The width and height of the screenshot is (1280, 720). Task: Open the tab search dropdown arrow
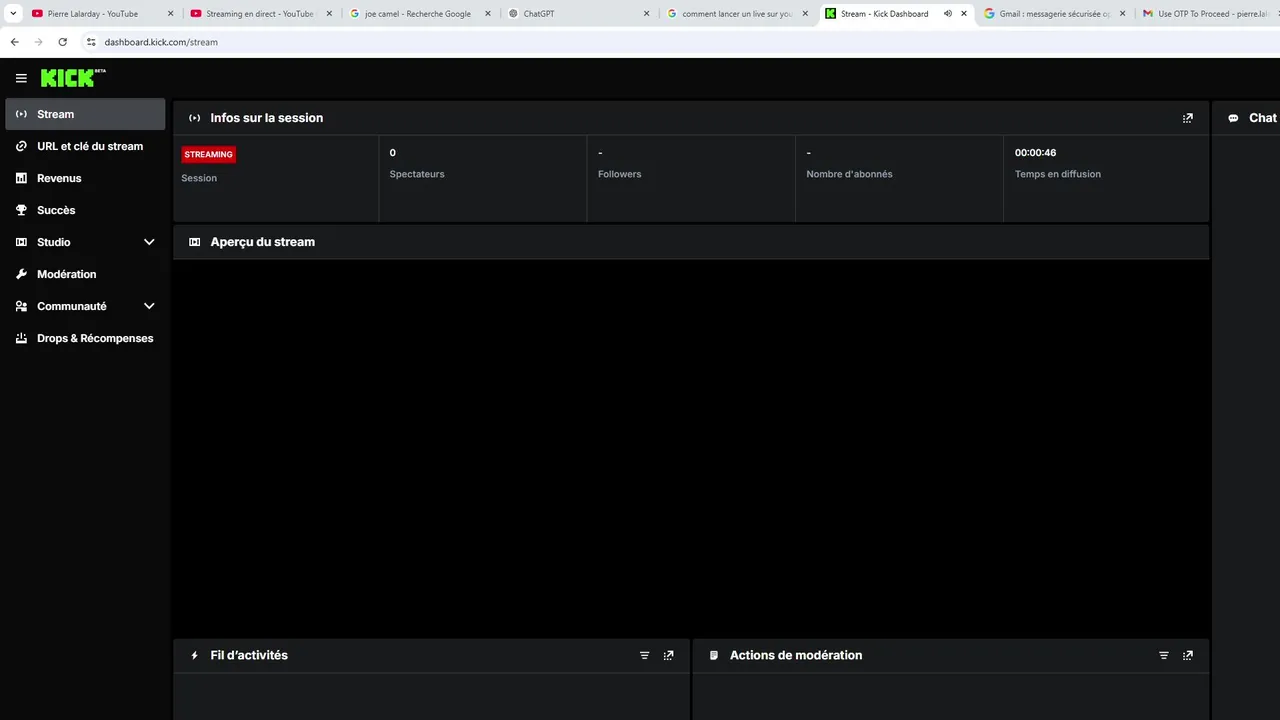13,14
